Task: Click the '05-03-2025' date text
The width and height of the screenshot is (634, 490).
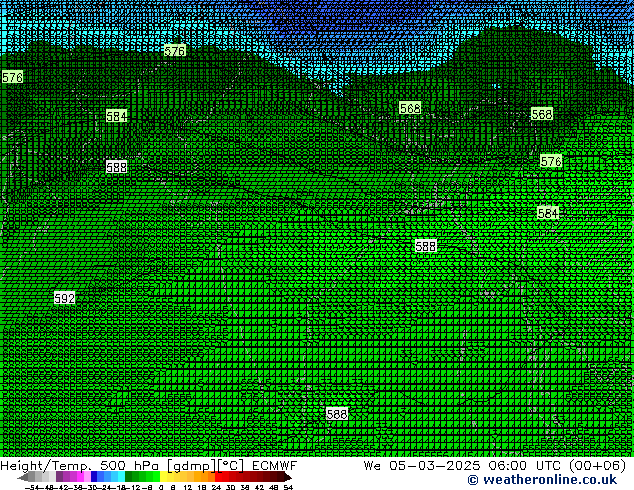Action: click(435, 466)
